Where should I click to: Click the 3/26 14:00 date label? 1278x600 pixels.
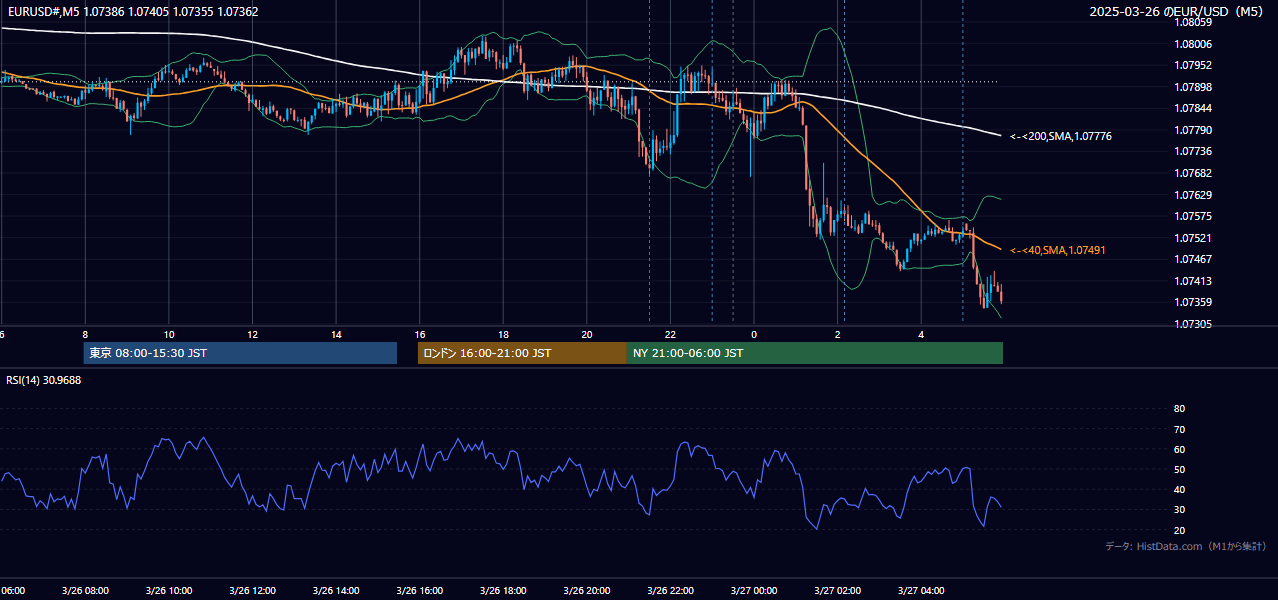(x=336, y=591)
